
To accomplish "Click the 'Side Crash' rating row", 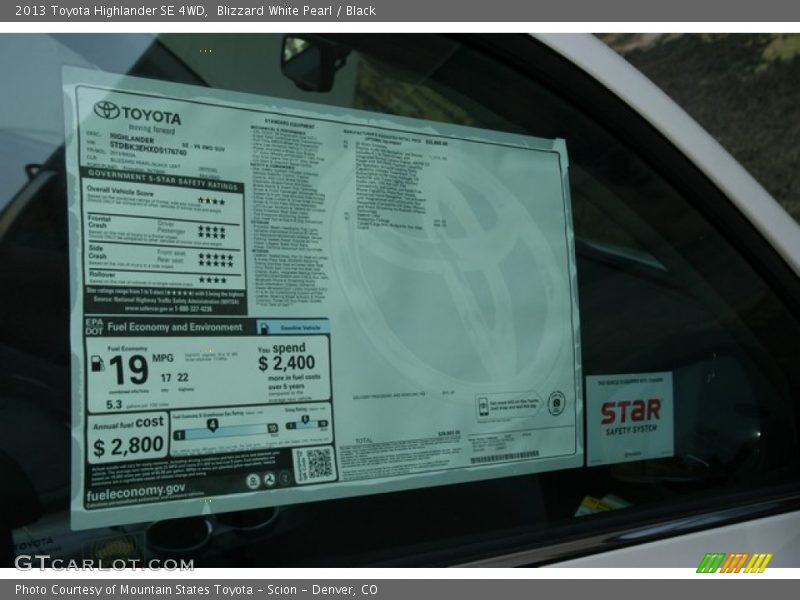I will [163, 256].
